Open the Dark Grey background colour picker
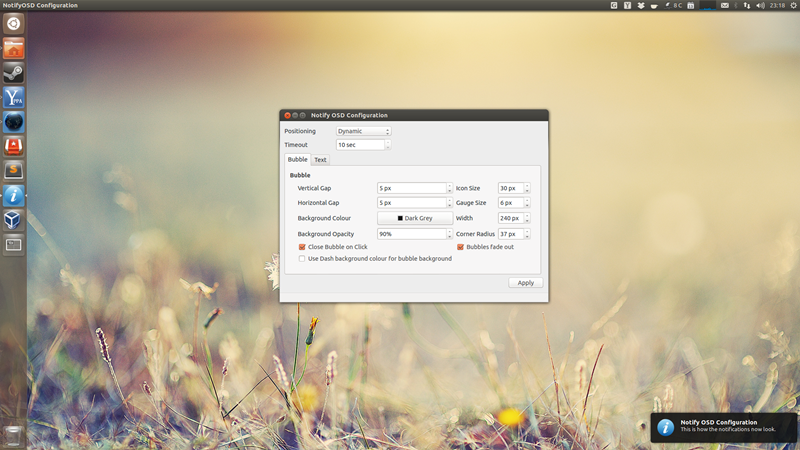Image resolution: width=800 pixels, height=450 pixels. coord(415,218)
